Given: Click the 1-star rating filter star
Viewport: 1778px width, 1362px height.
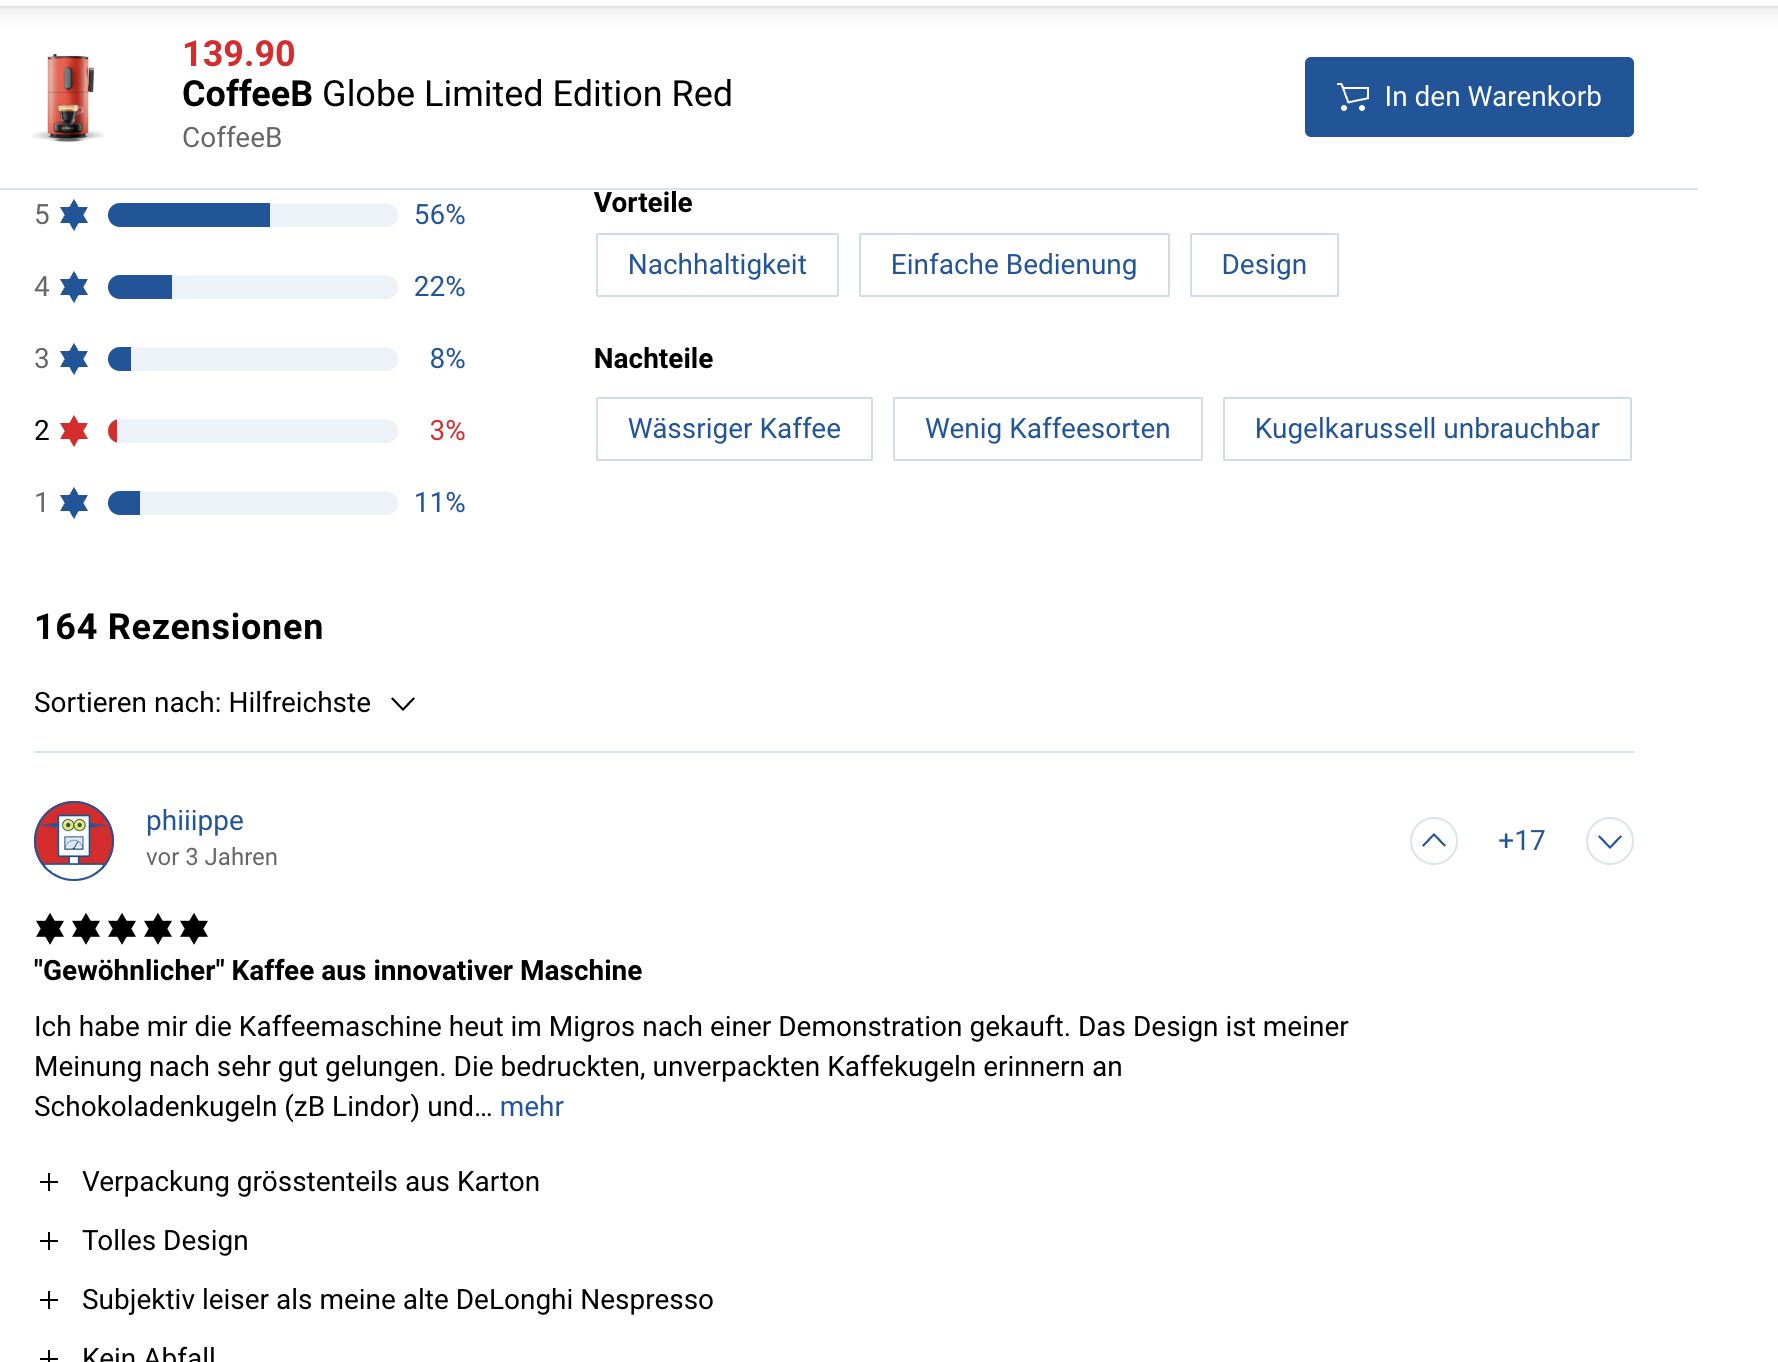Looking at the screenshot, I should click(x=74, y=503).
